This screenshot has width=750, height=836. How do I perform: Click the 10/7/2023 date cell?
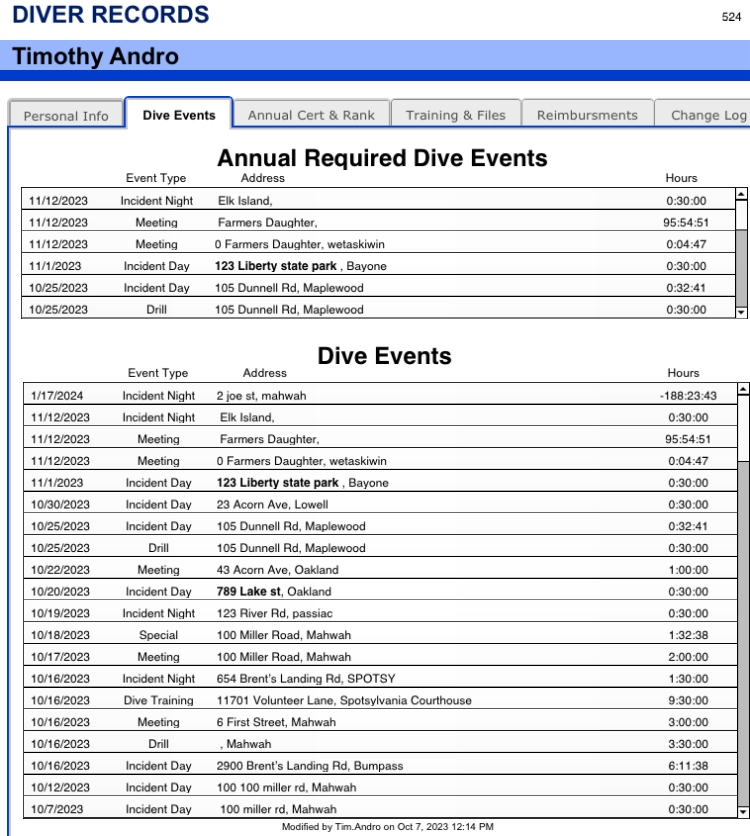[57, 809]
